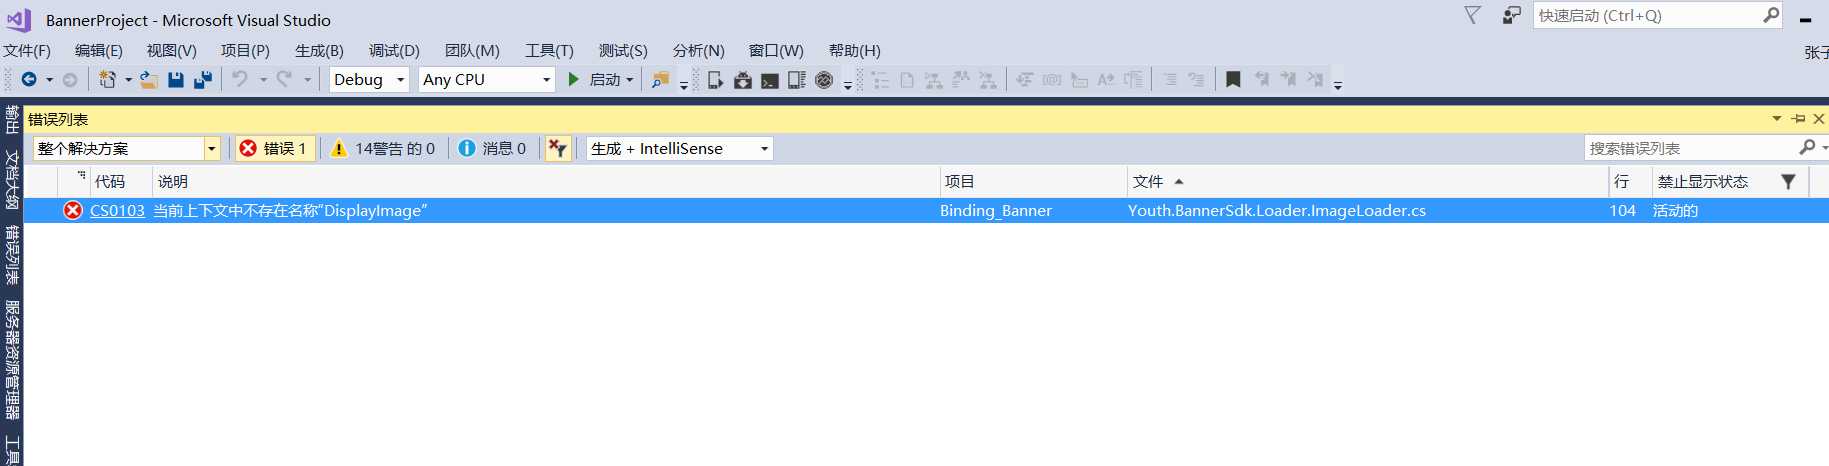Expand the Start button dropdown arrow

click(x=630, y=80)
